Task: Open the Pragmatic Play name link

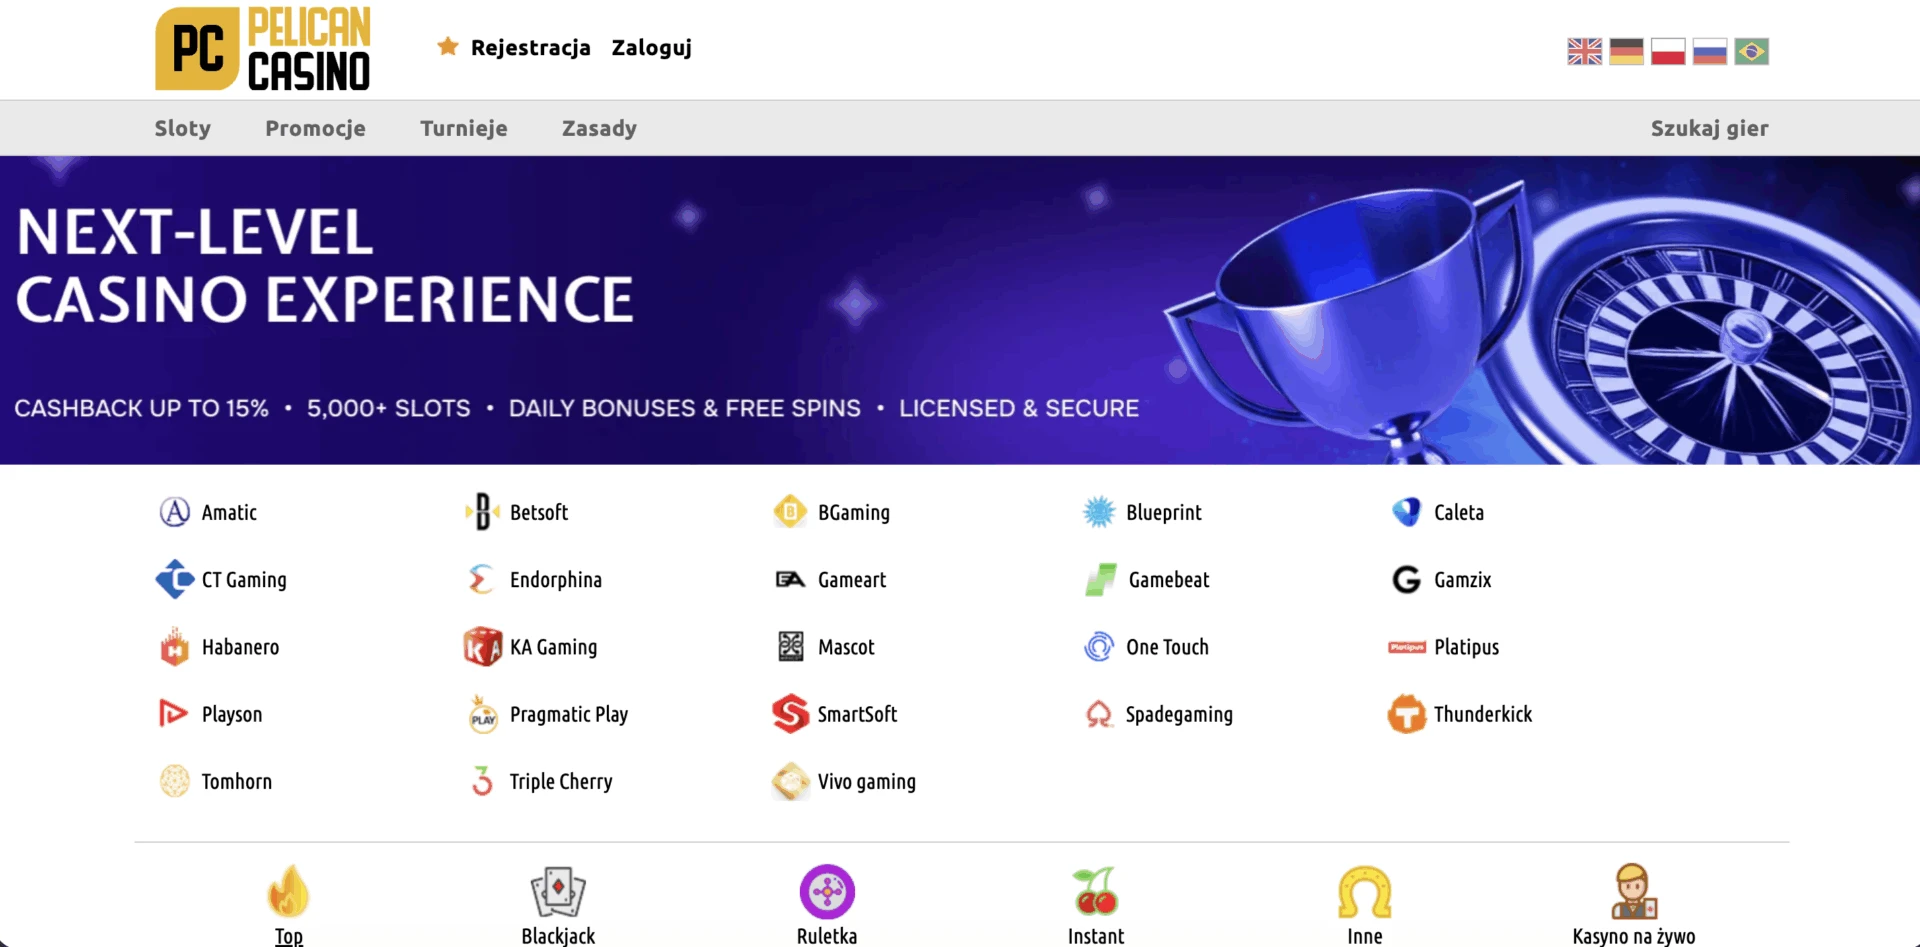Action: [569, 715]
